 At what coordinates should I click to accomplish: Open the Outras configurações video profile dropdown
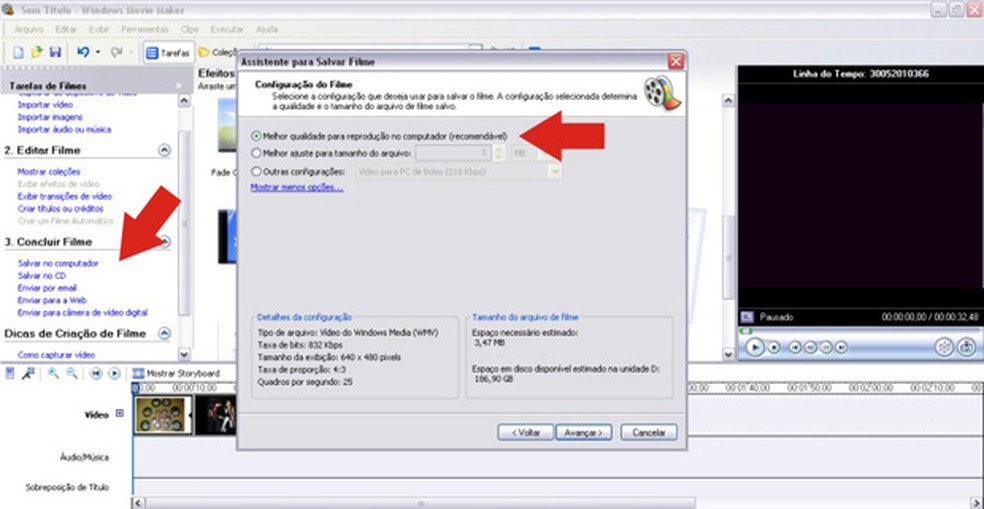click(x=554, y=171)
